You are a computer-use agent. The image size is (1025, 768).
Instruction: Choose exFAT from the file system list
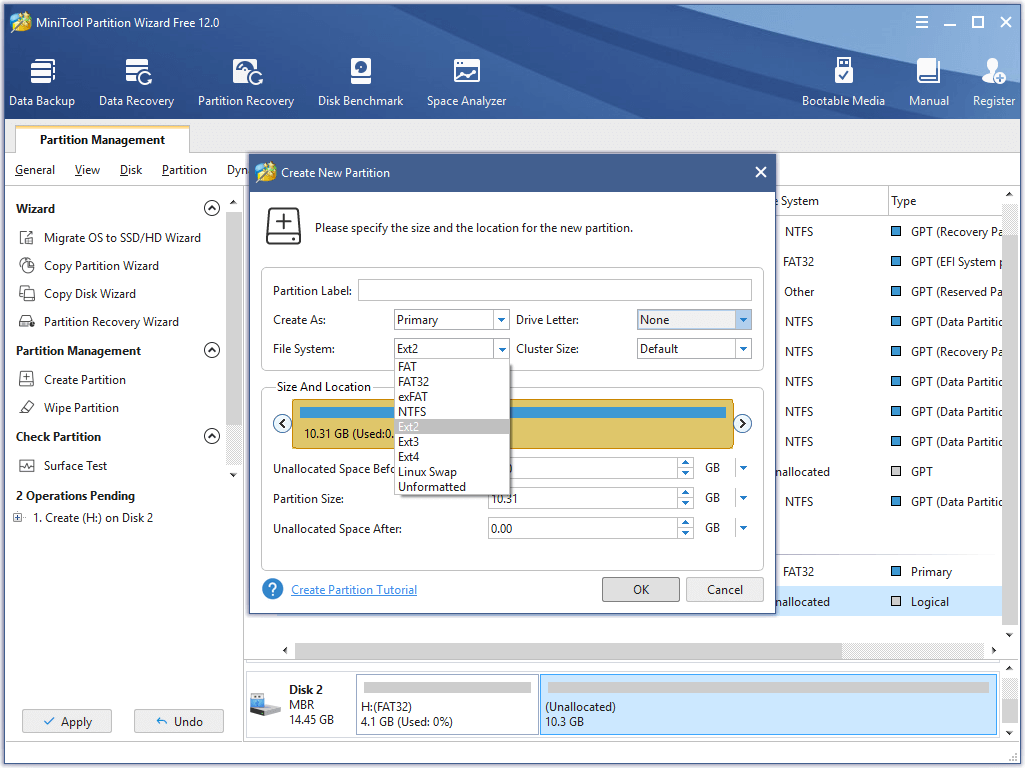click(452, 397)
